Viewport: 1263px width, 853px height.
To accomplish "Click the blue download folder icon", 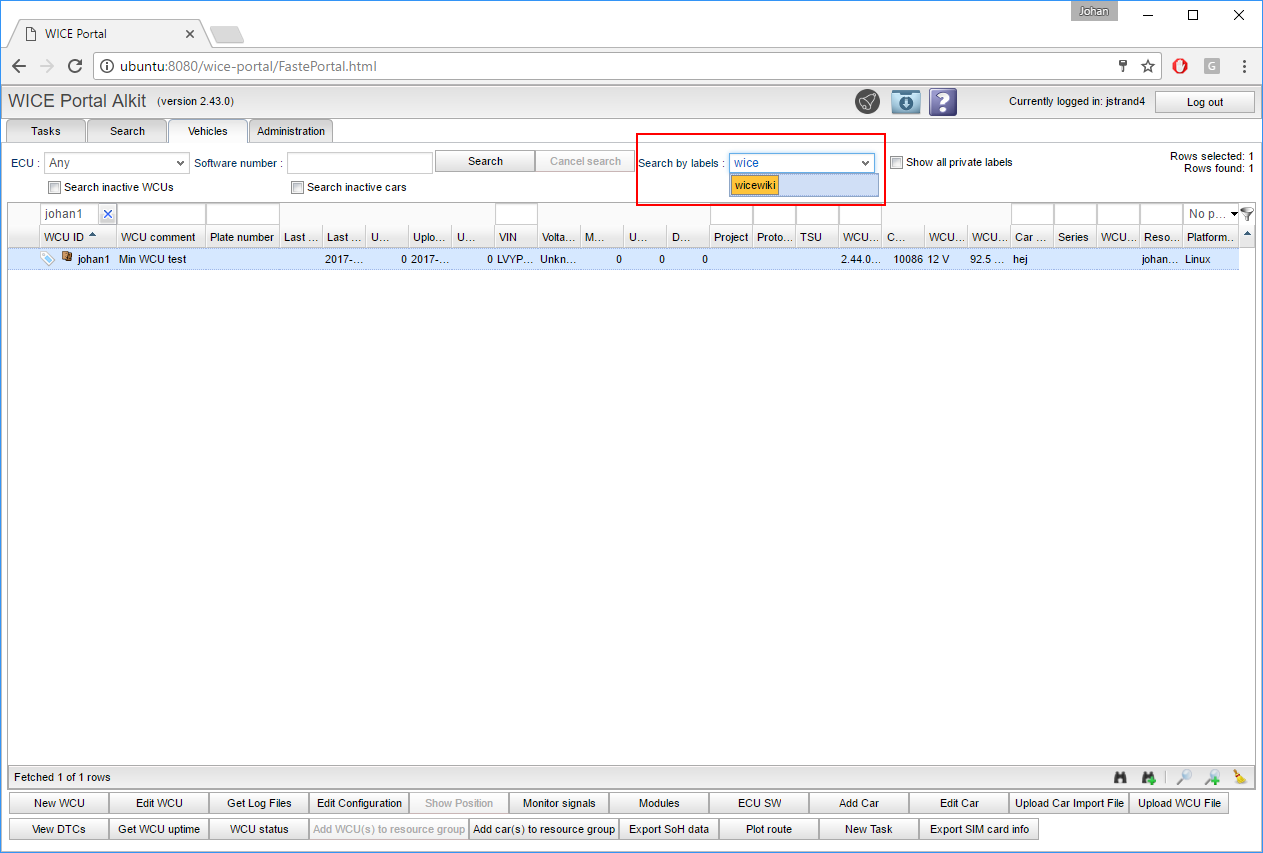I will 906,102.
